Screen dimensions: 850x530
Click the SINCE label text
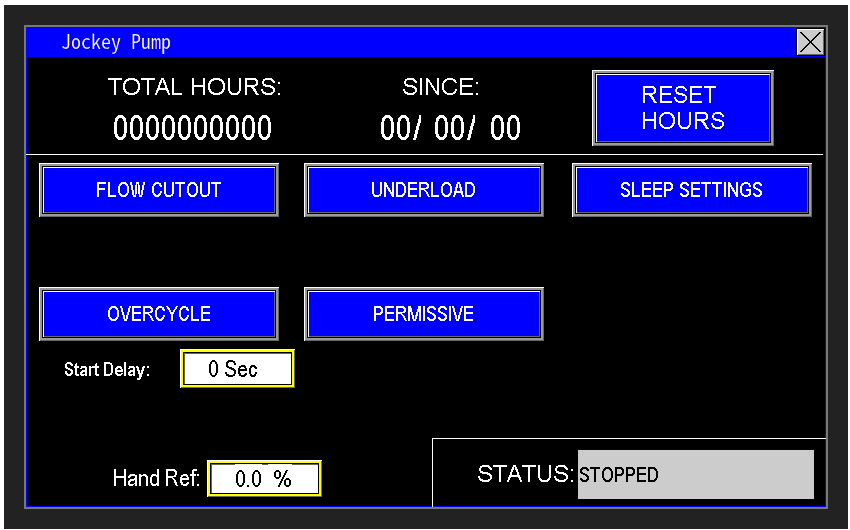point(441,88)
